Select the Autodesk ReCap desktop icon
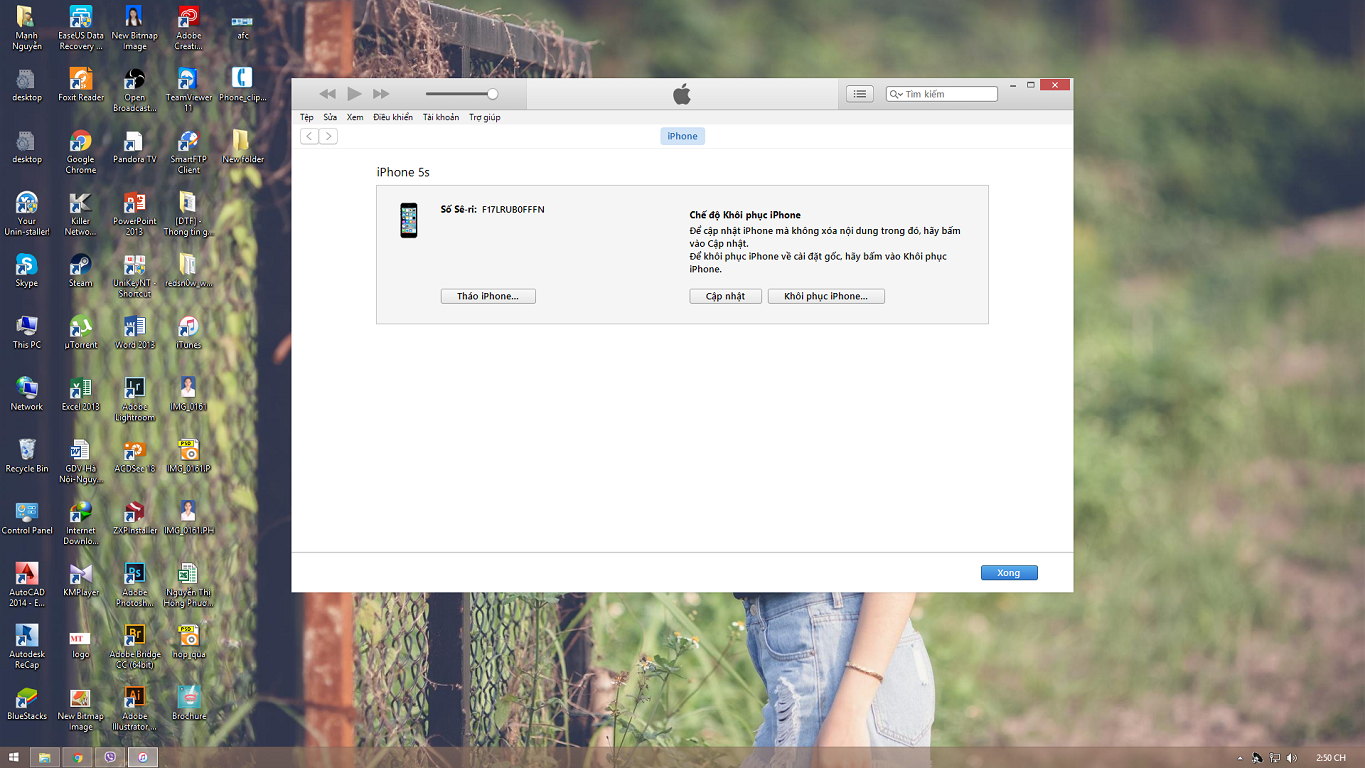Screen dimensions: 1365x768 click(x=27, y=648)
